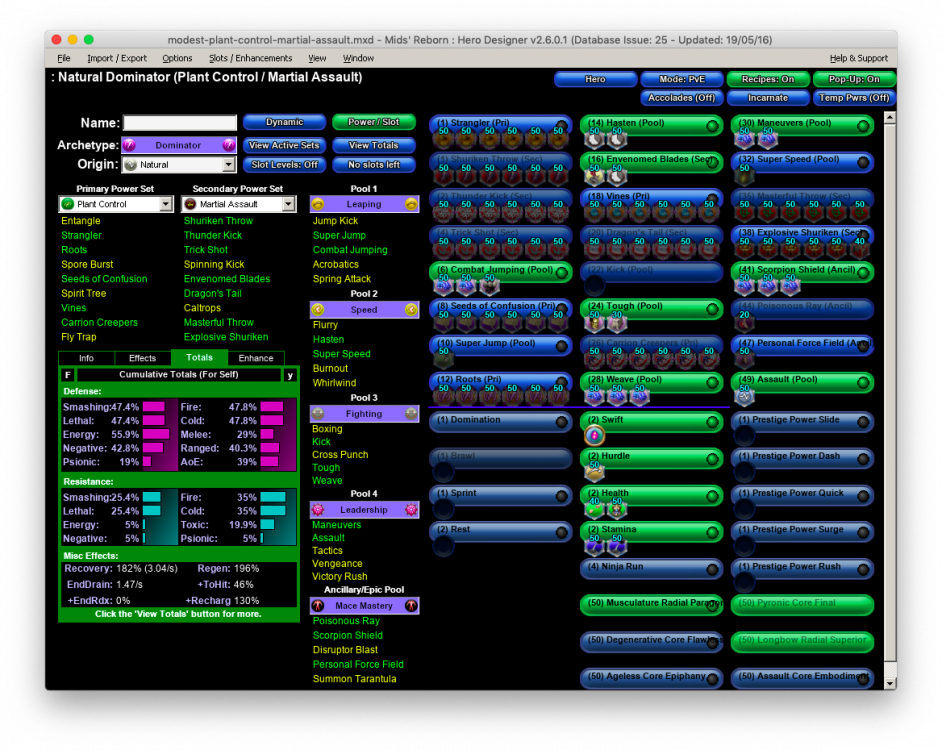Viewport: 942px width, 750px height.
Task: Toggle the Ninja Run power indicator
Action: tap(711, 569)
